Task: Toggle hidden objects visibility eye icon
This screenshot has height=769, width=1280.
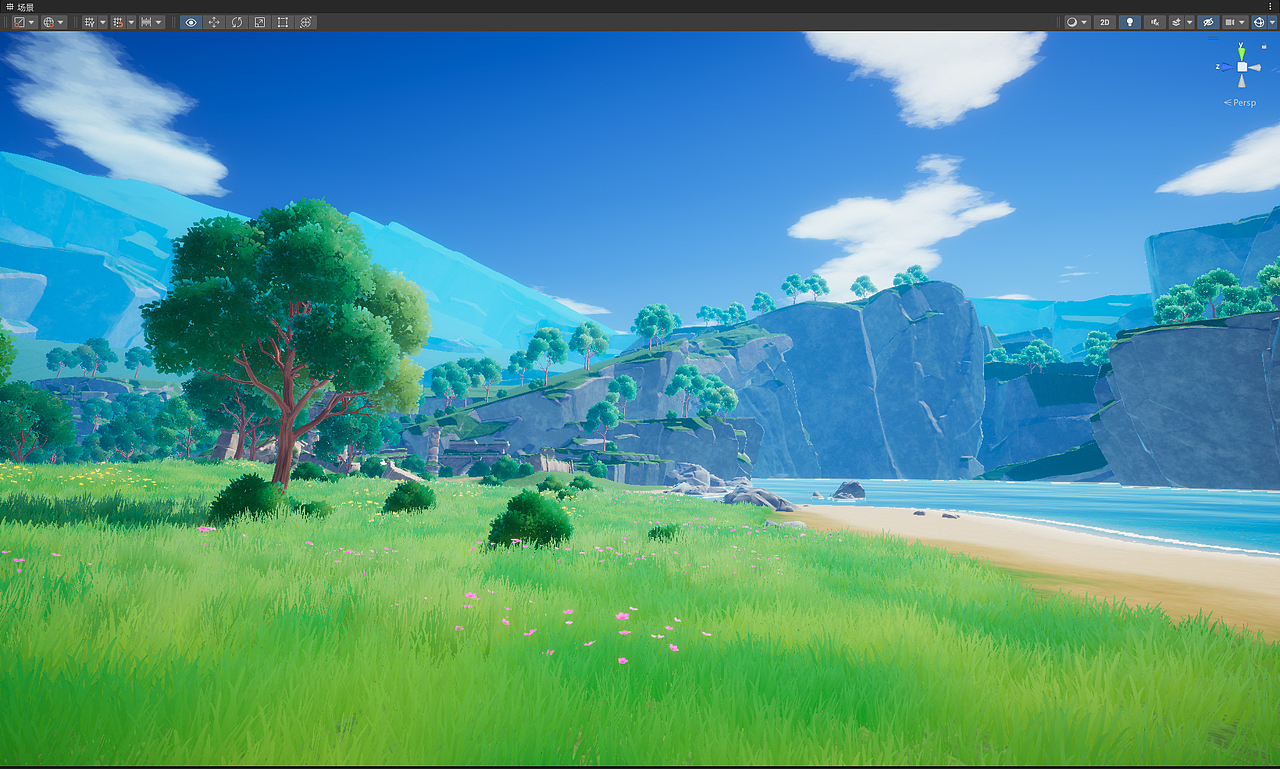Action: 1208,22
